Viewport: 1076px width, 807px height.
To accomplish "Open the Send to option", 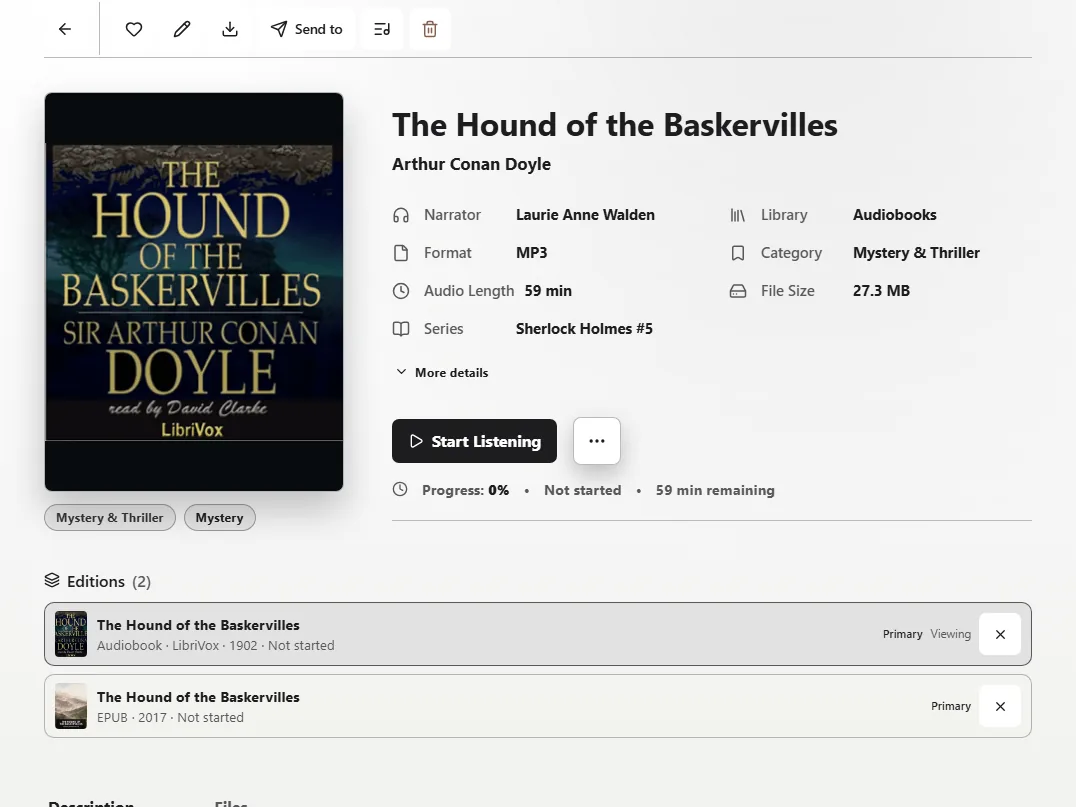I will (x=307, y=29).
